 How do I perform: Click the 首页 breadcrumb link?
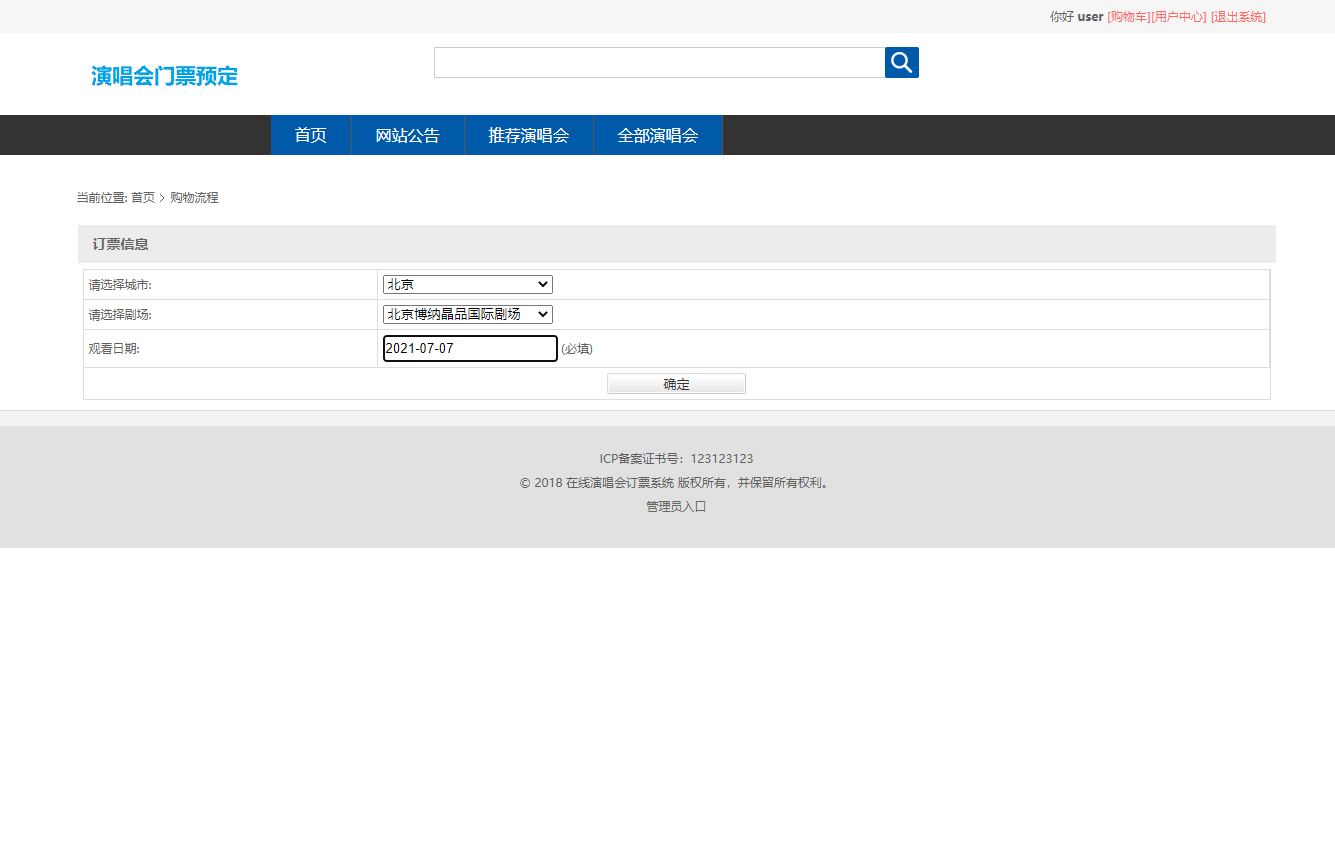(142, 198)
